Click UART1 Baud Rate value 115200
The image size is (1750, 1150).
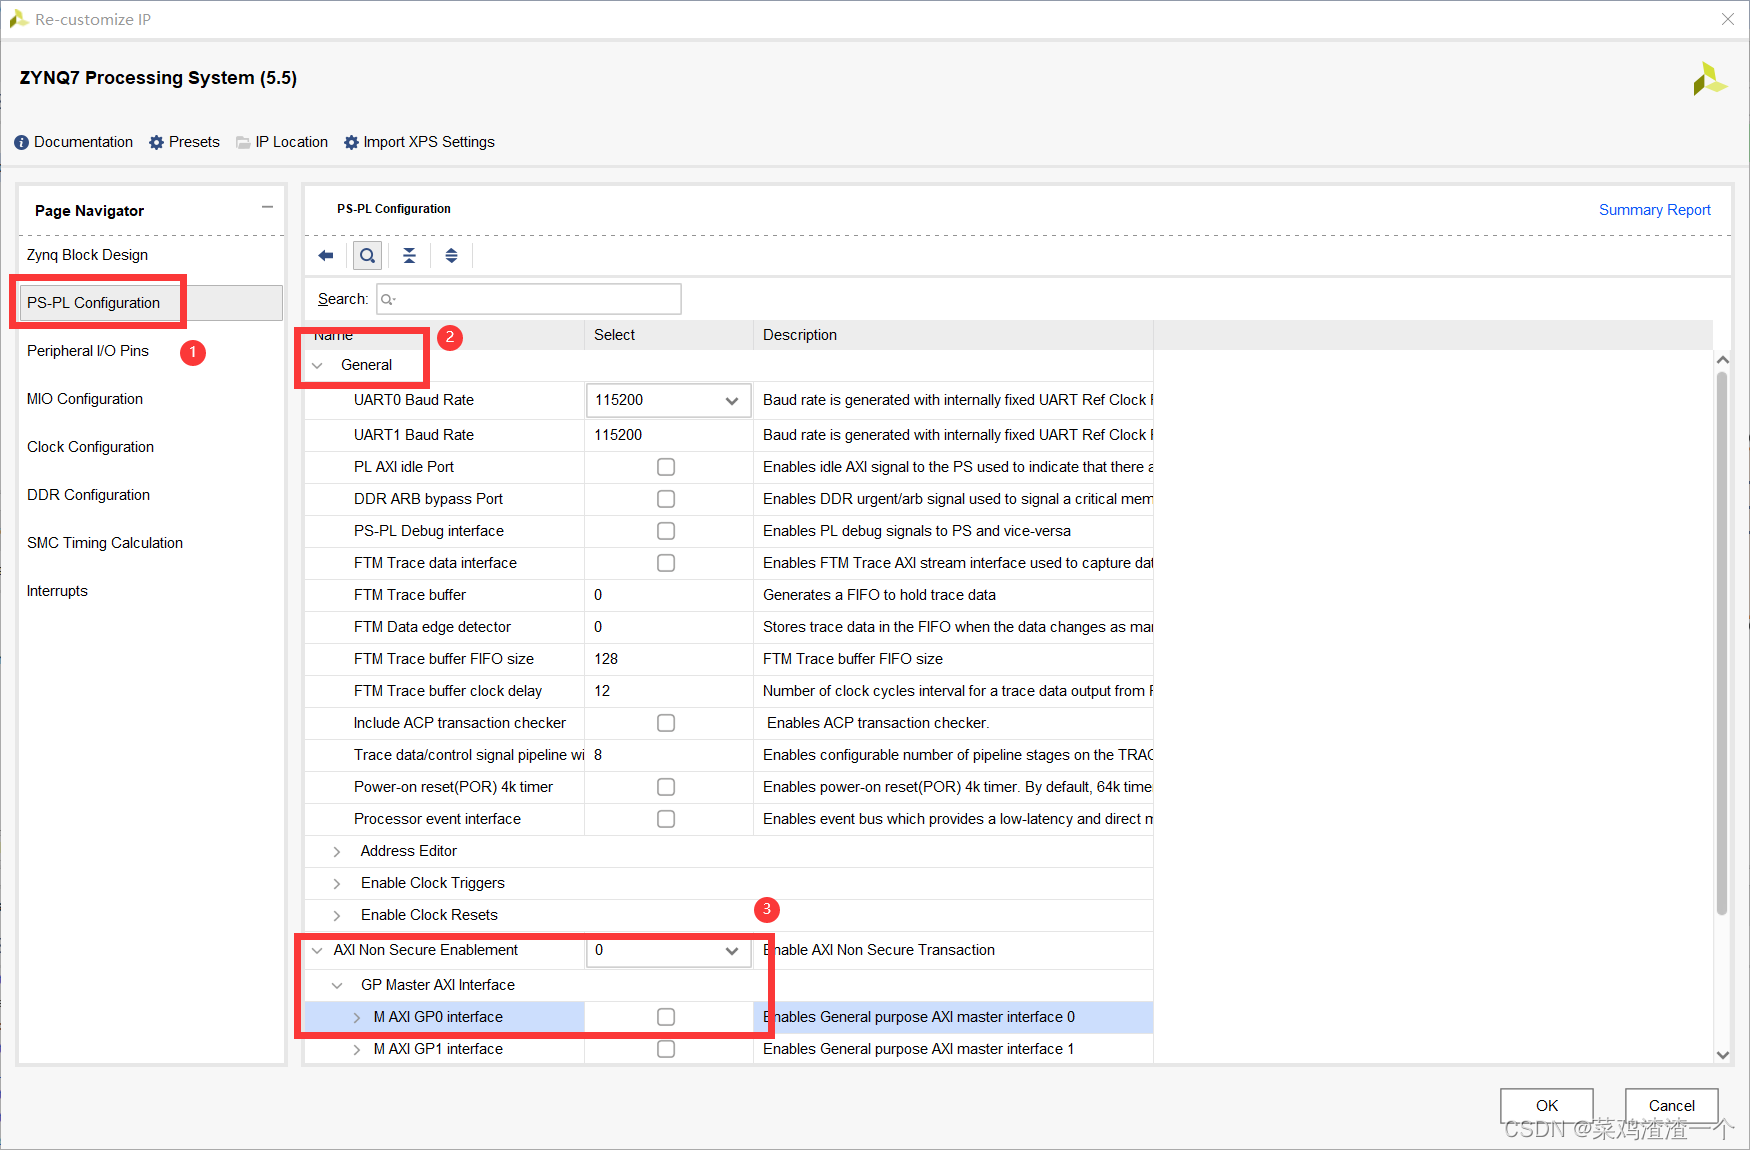pyautogui.click(x=618, y=435)
